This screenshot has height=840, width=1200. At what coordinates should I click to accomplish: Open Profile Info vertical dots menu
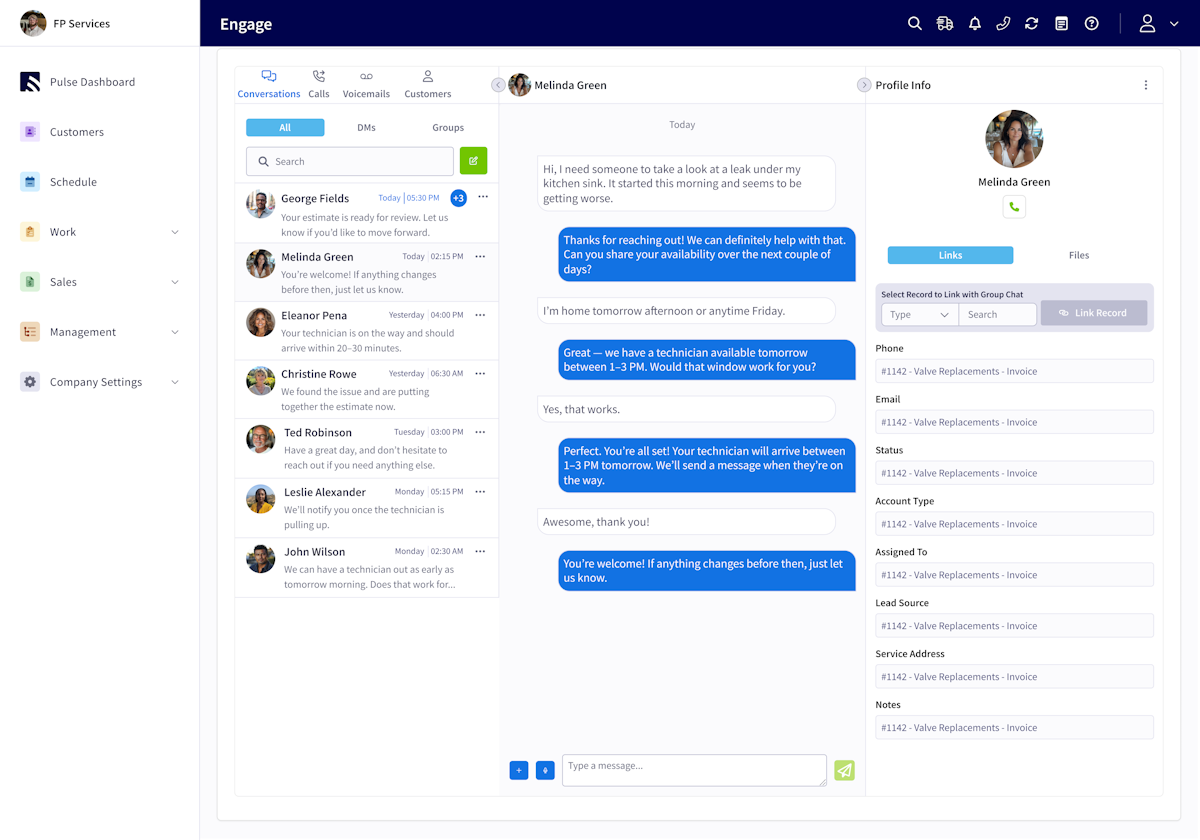(1146, 85)
